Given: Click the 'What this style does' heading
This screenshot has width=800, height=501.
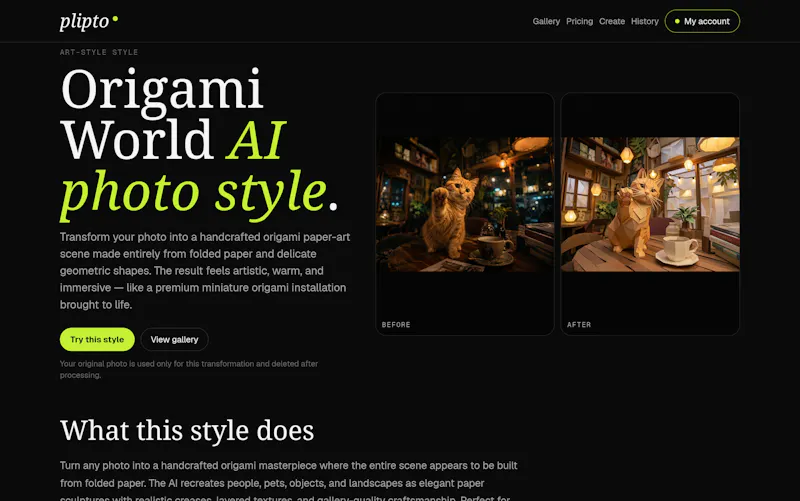Looking at the screenshot, I should [187, 430].
